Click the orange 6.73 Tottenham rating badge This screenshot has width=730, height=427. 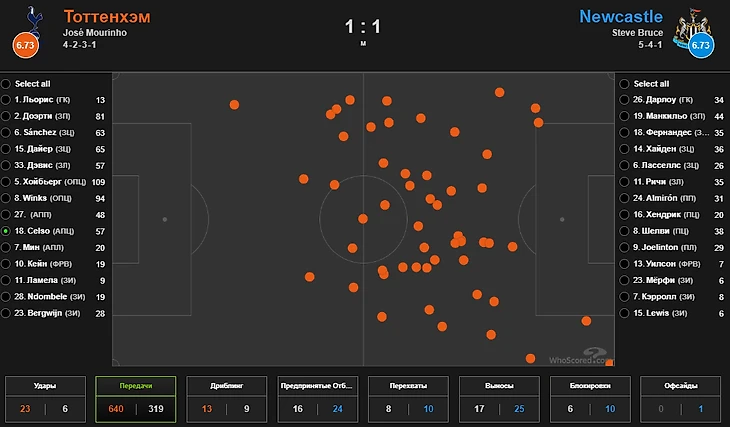pos(25,45)
